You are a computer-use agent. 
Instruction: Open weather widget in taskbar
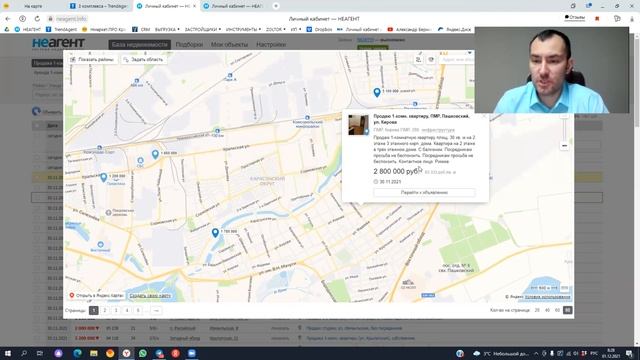pos(502,353)
